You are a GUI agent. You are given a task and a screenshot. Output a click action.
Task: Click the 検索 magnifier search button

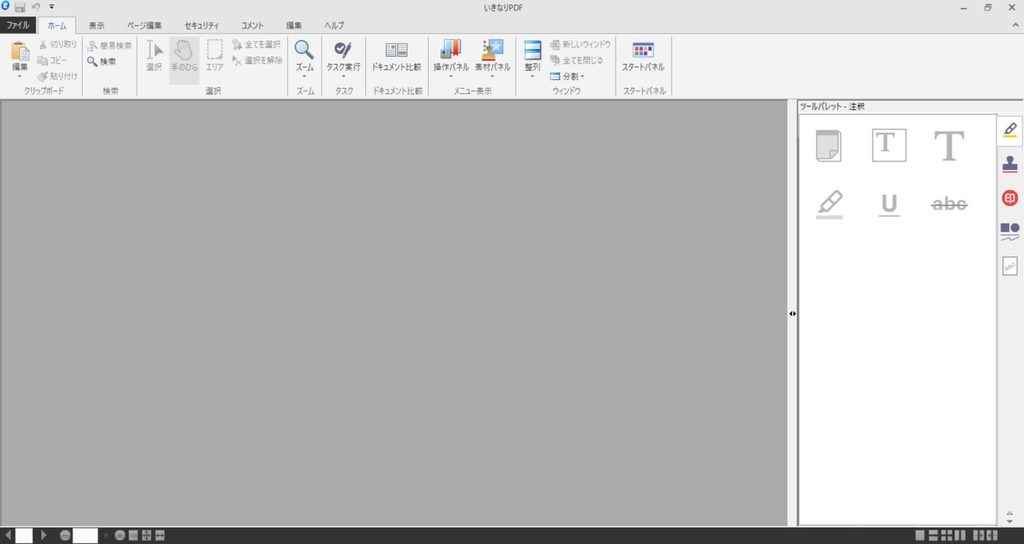coord(102,61)
